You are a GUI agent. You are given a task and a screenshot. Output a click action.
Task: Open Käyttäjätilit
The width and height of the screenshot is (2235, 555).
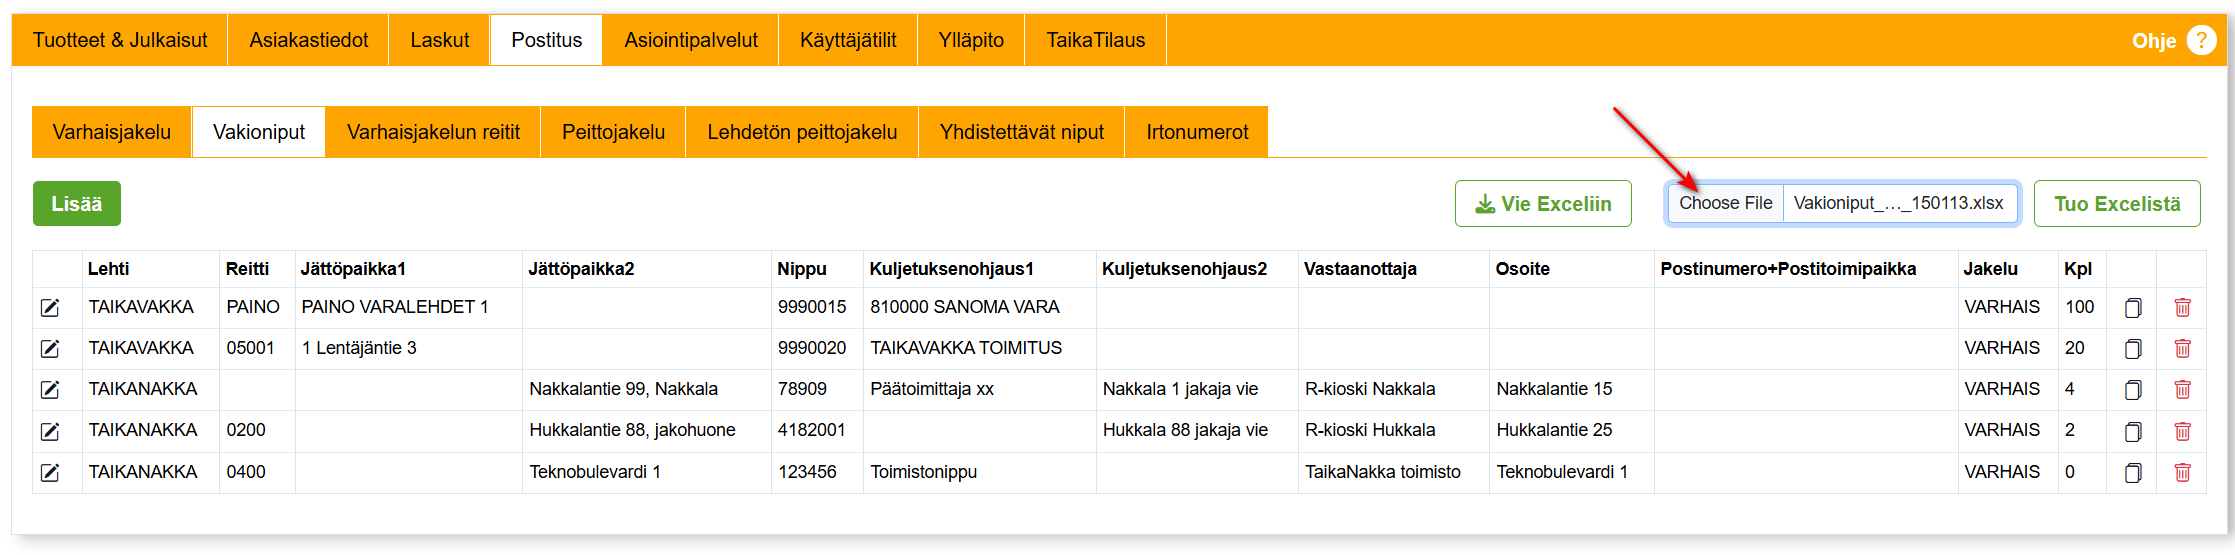coord(848,40)
